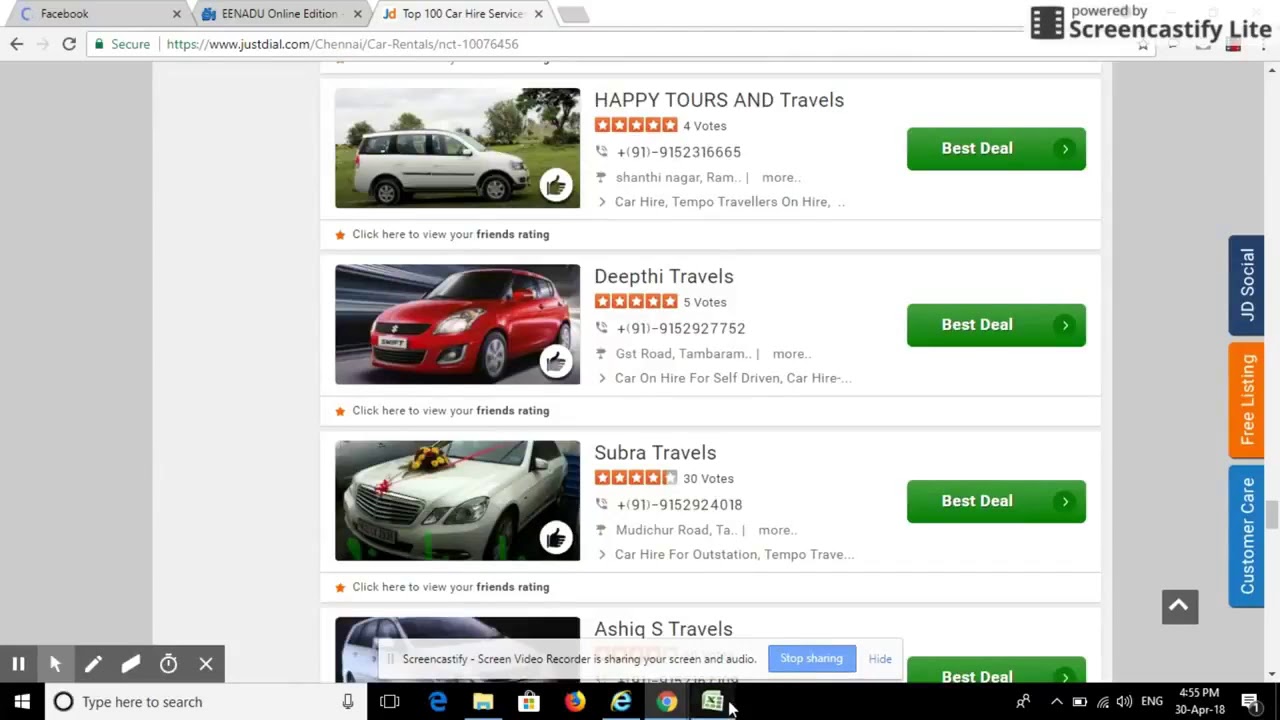Open Deepthi Travels listing title
The width and height of the screenshot is (1280, 720).
[x=664, y=276]
